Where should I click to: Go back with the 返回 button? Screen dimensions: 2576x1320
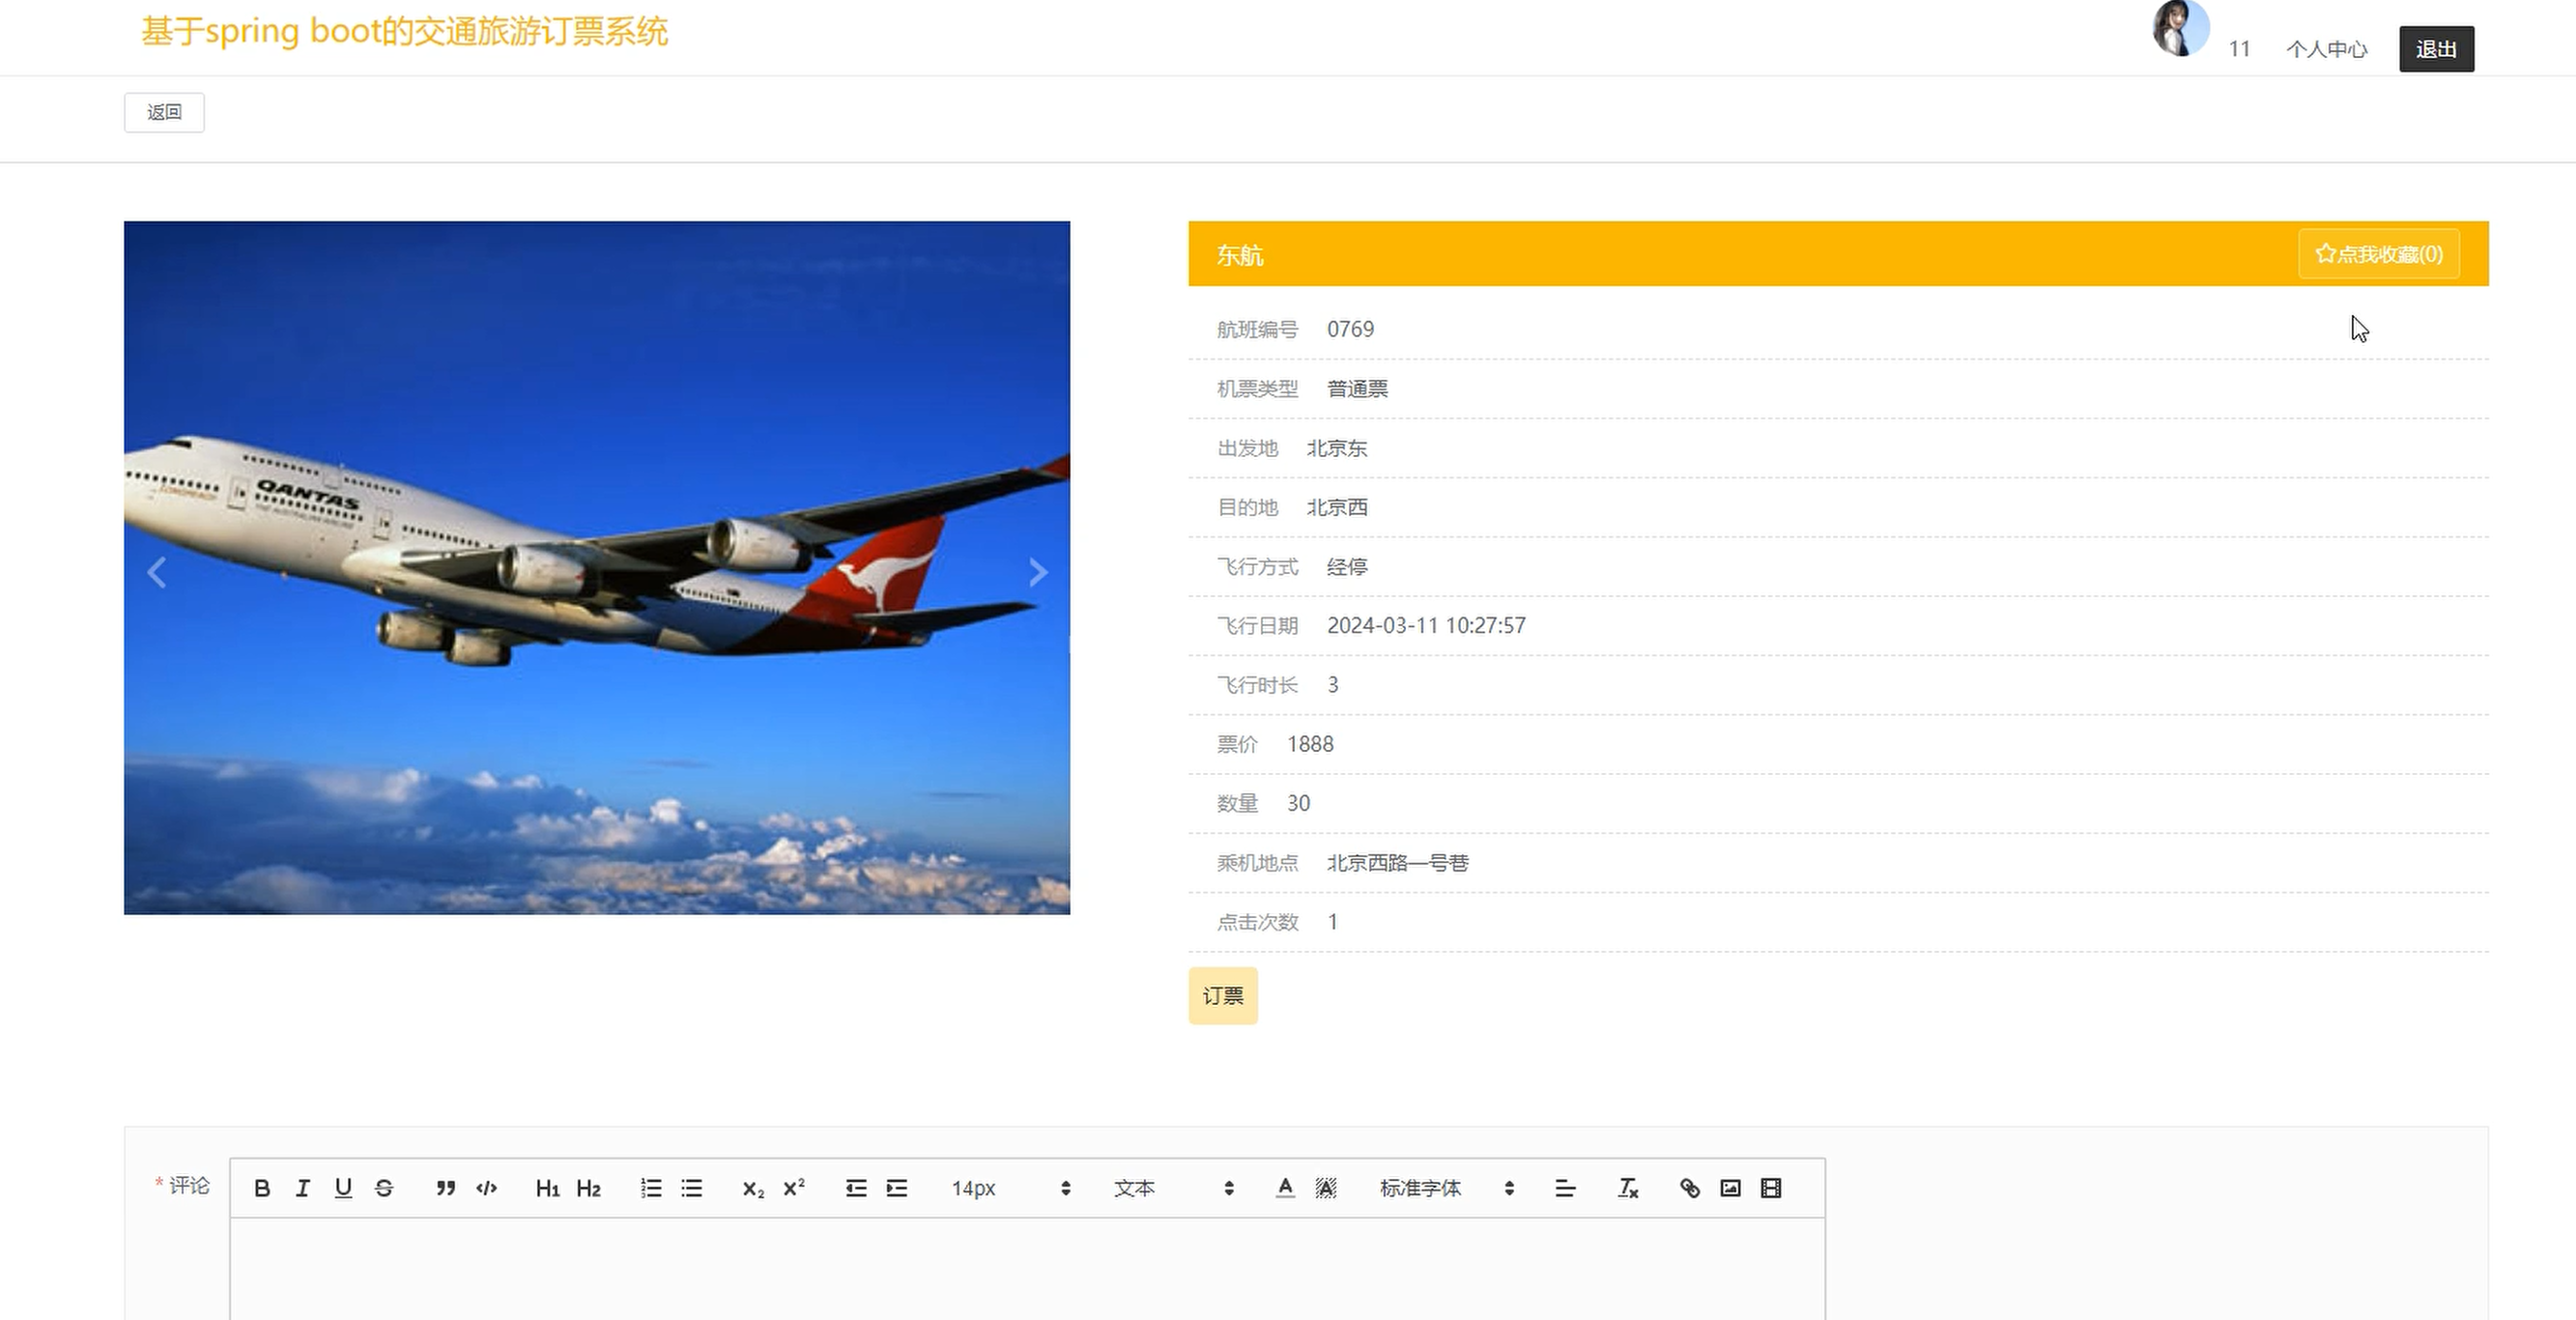point(164,112)
